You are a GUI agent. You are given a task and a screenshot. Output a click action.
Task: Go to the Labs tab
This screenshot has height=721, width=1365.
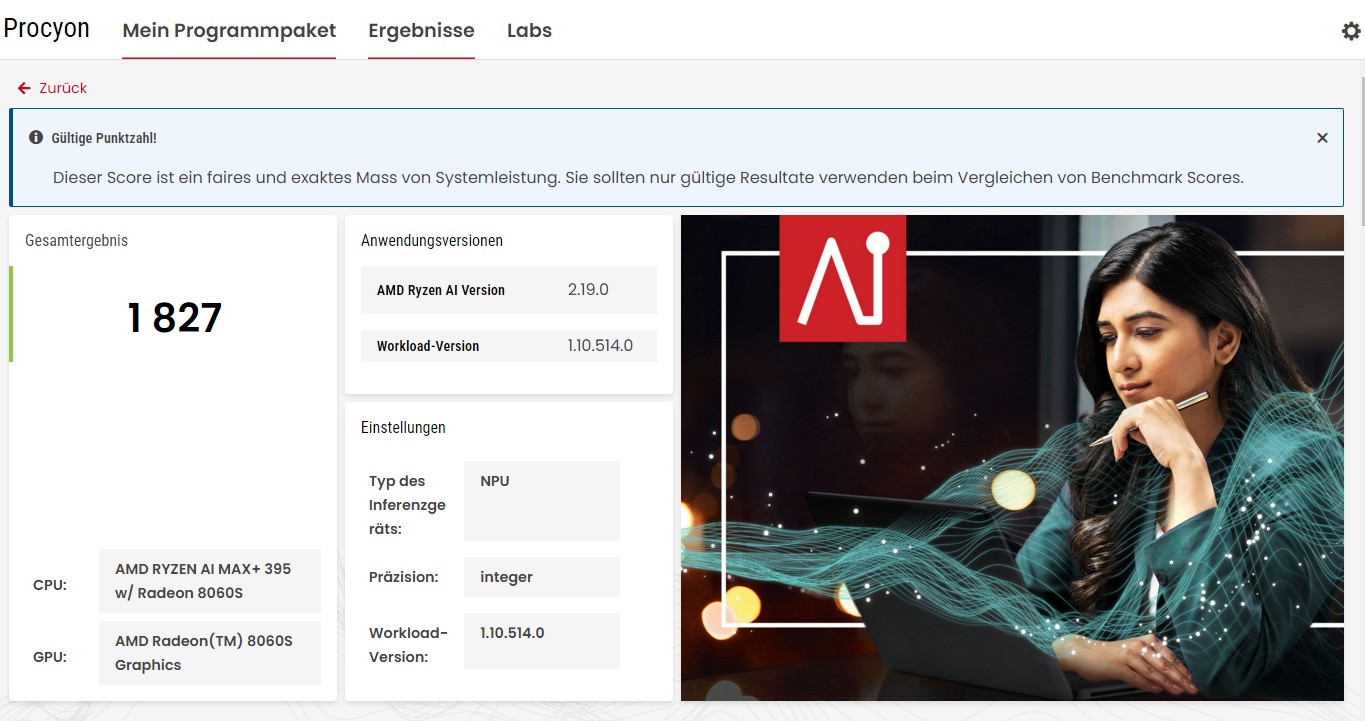[x=529, y=31]
